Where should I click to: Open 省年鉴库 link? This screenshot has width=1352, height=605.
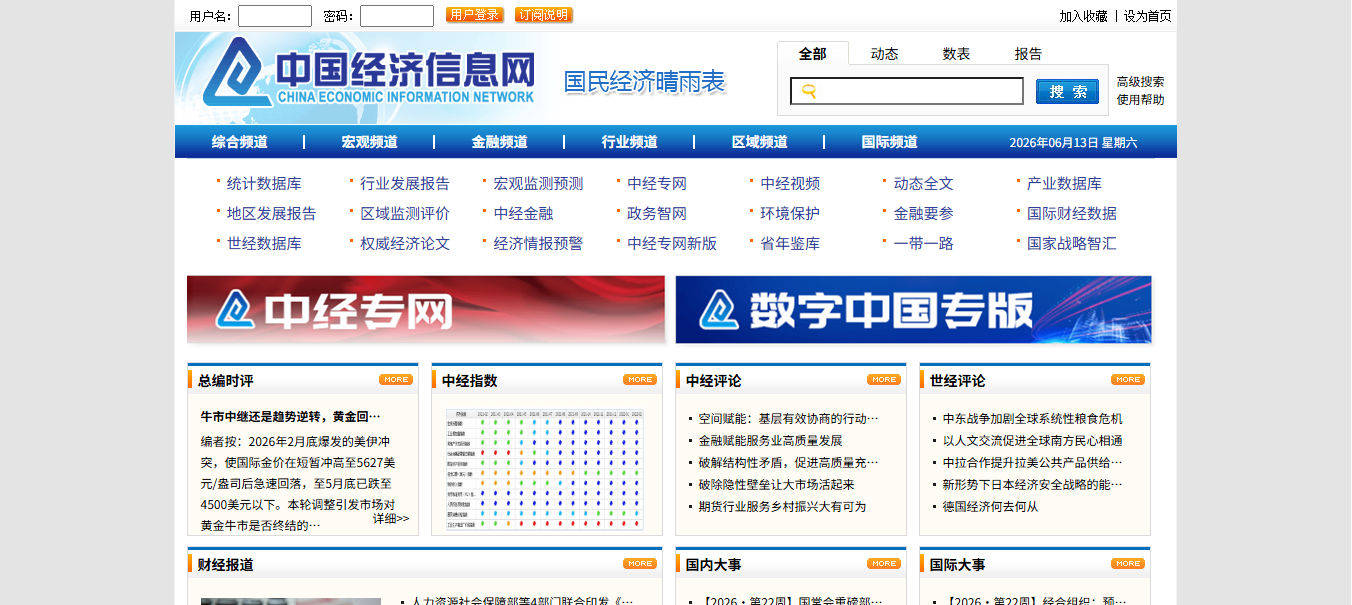coord(790,244)
